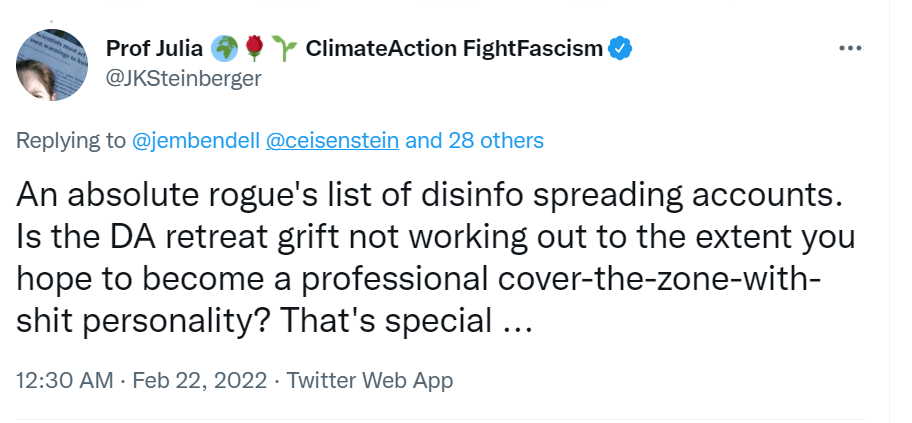Click the seedling emoji in display name
This screenshot has height=423, width=912.
(x=281, y=48)
